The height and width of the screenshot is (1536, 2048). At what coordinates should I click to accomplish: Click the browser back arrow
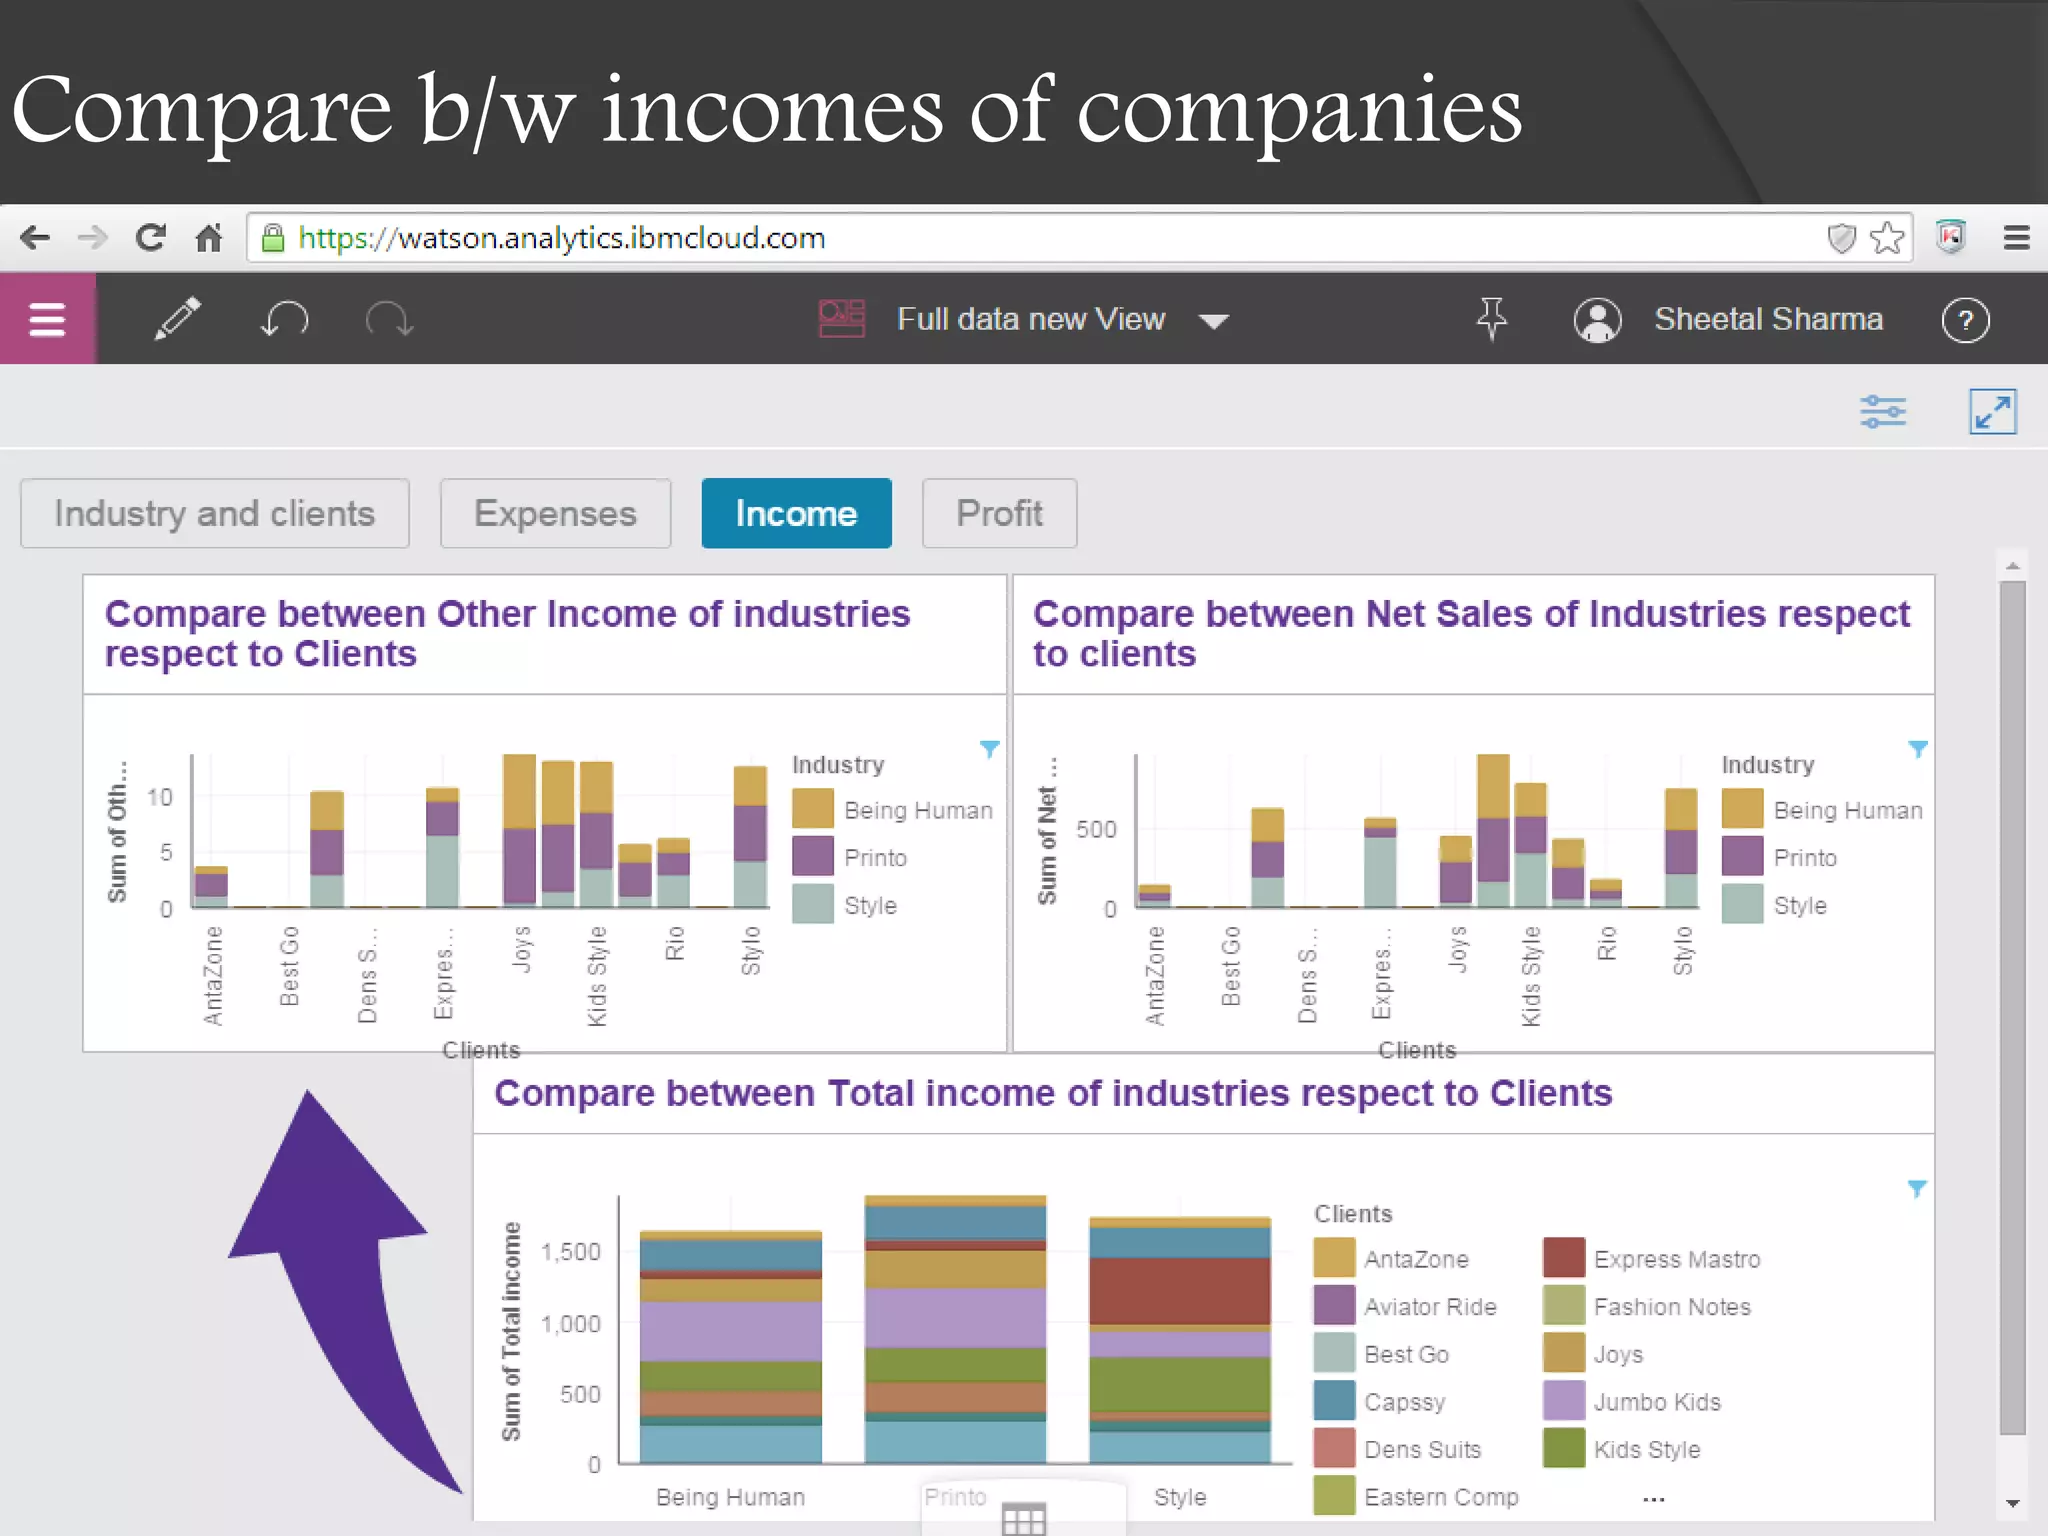coord(35,238)
